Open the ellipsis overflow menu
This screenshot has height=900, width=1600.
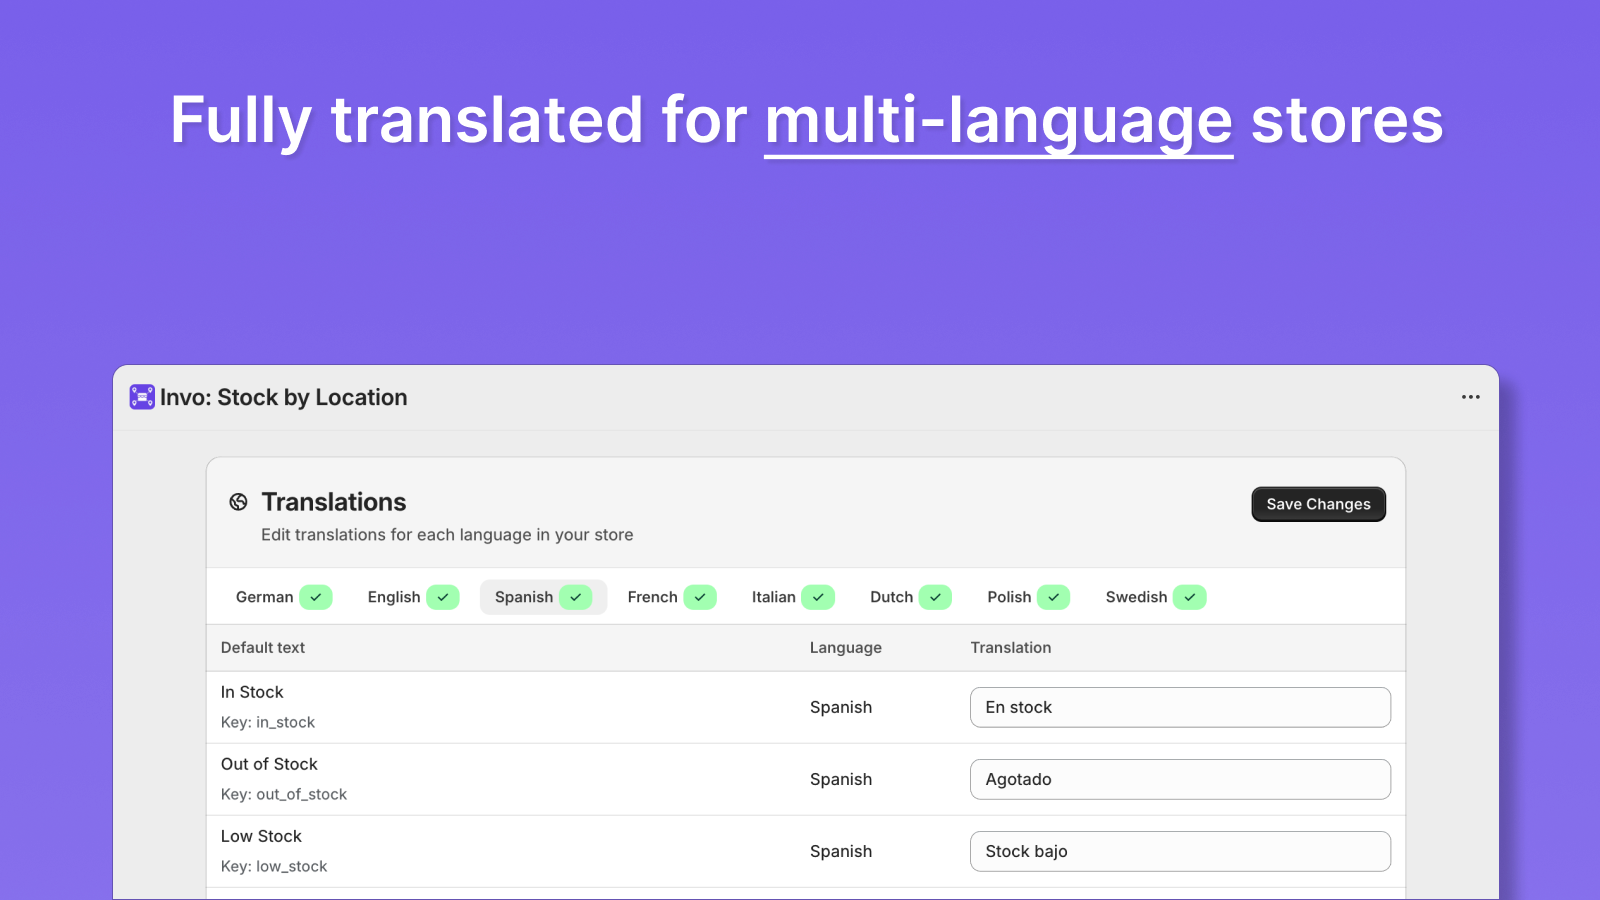1470,397
